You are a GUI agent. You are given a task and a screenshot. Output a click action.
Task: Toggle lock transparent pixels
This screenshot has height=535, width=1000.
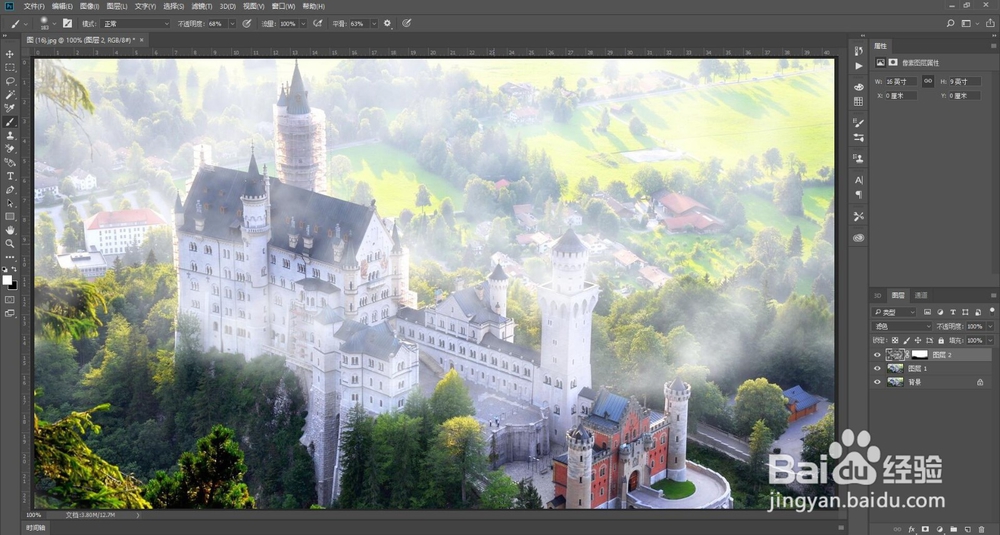[x=895, y=341]
